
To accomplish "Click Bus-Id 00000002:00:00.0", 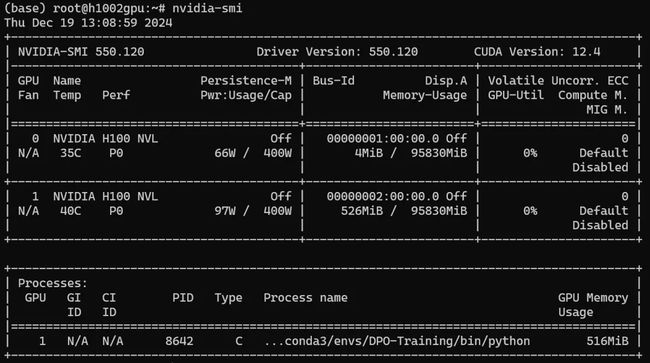I will 383,196.
